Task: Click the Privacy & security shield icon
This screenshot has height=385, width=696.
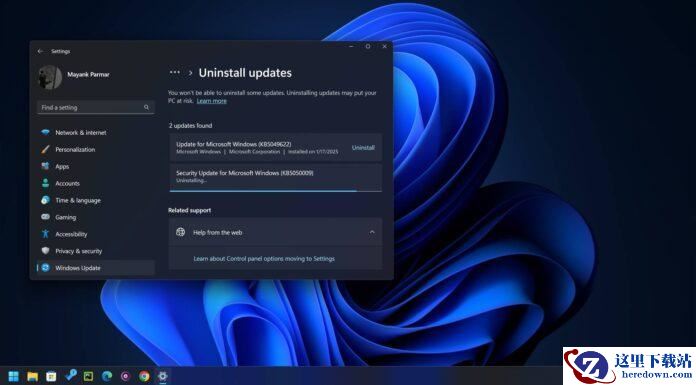Action: (45, 250)
